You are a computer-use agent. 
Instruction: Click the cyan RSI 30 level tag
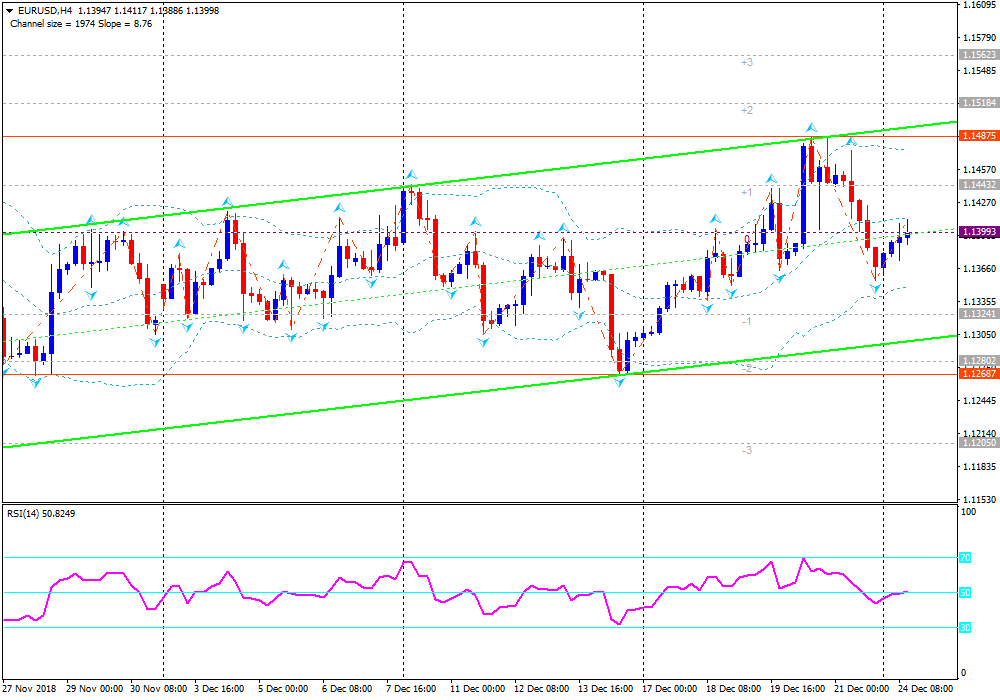[965, 628]
